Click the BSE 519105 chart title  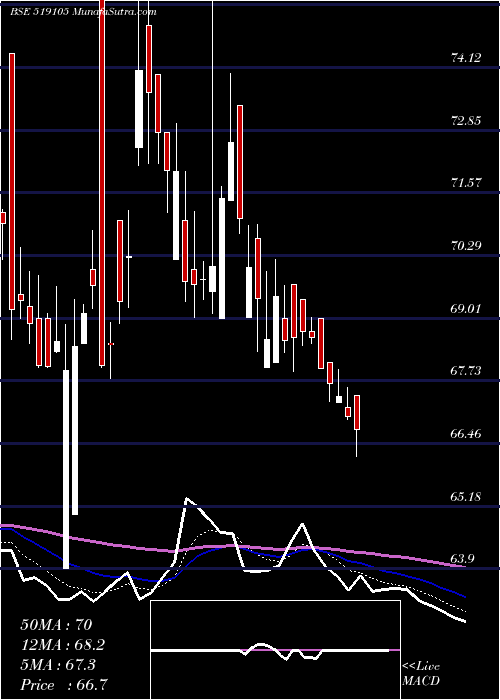point(83,12)
